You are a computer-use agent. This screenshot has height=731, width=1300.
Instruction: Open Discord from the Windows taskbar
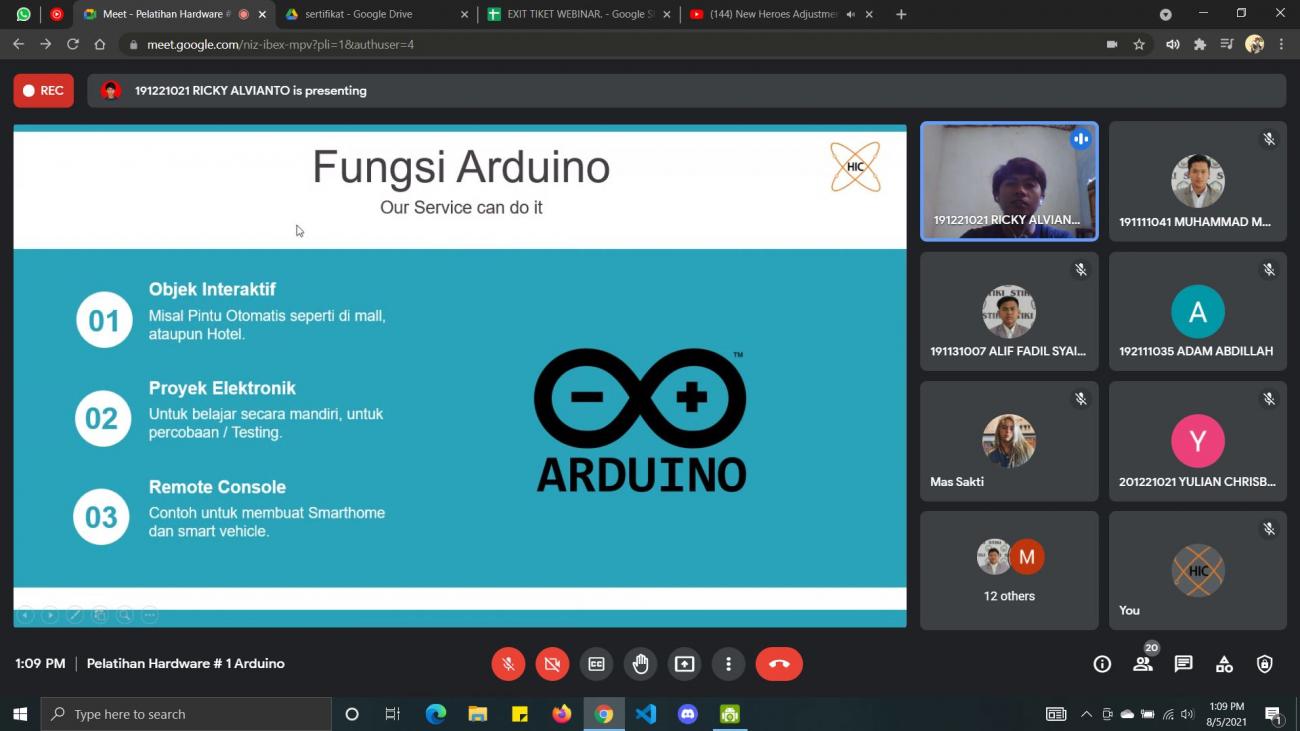click(687, 714)
